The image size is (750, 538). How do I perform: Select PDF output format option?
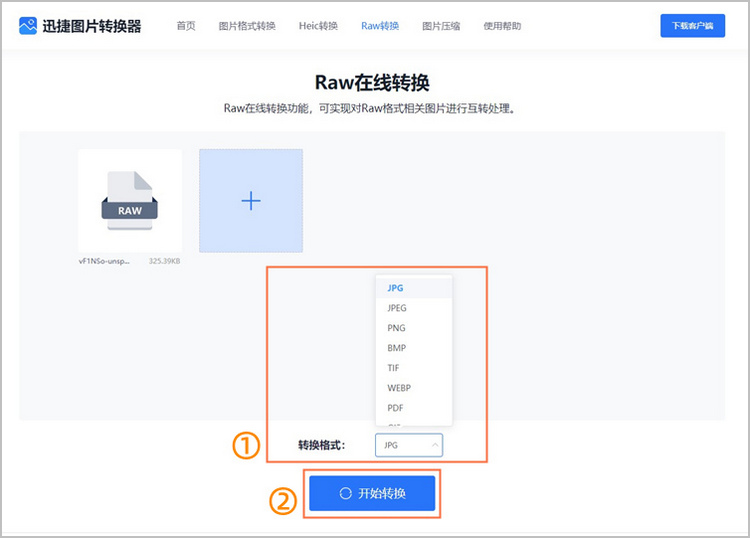[395, 408]
